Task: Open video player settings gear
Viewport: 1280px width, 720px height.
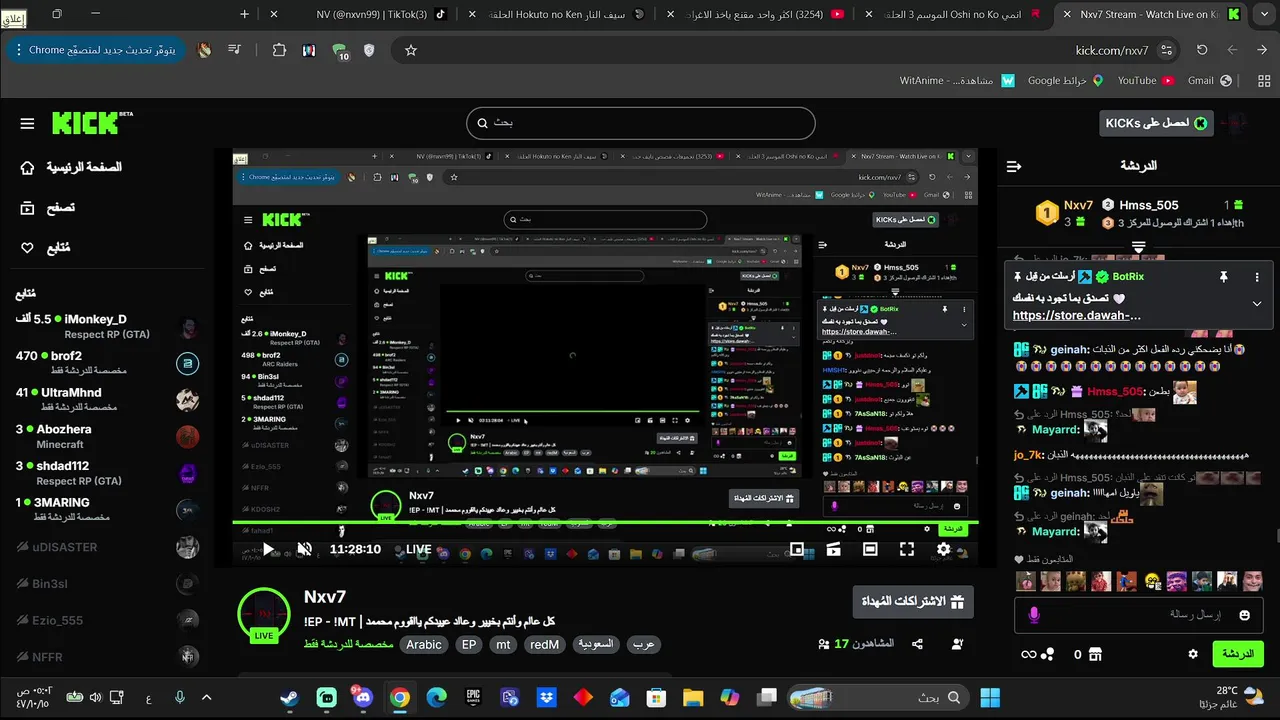Action: [944, 549]
